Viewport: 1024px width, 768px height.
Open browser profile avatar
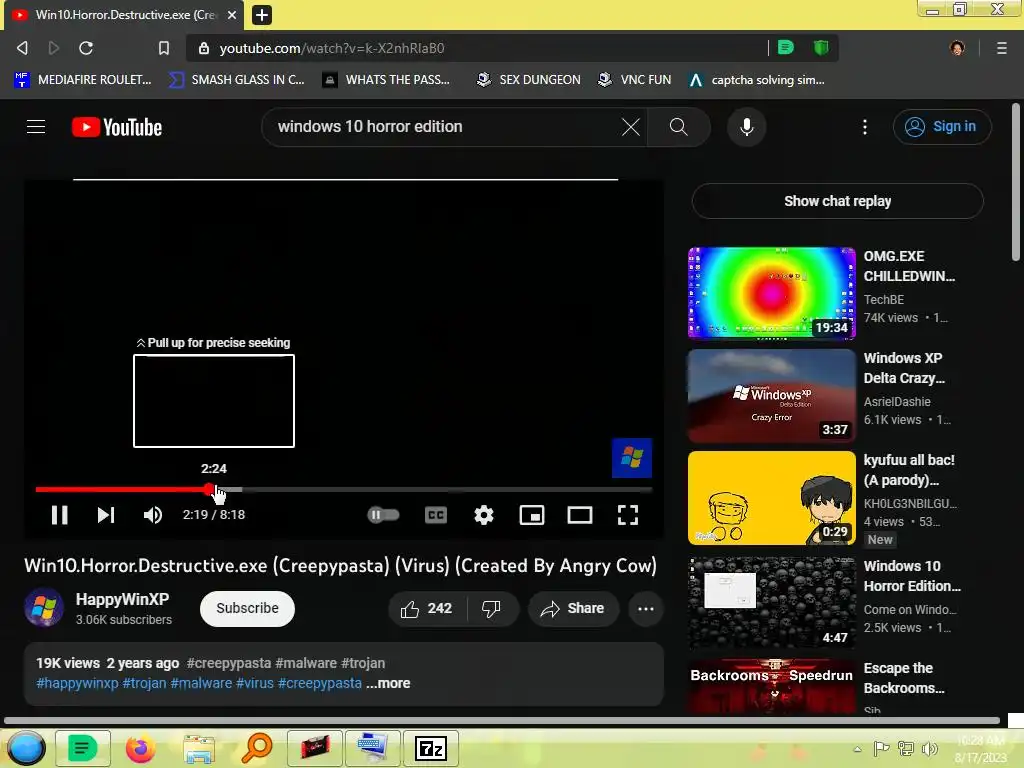[x=957, y=48]
